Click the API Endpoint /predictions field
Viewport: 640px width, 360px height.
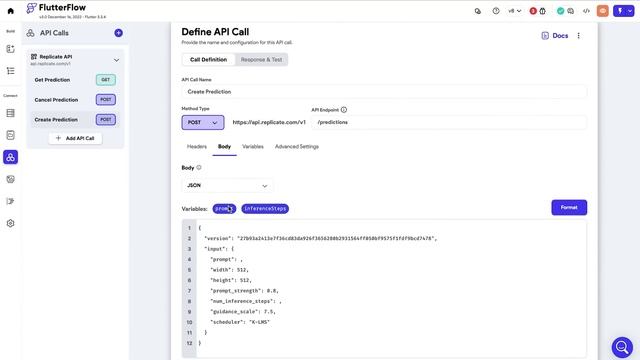449,122
